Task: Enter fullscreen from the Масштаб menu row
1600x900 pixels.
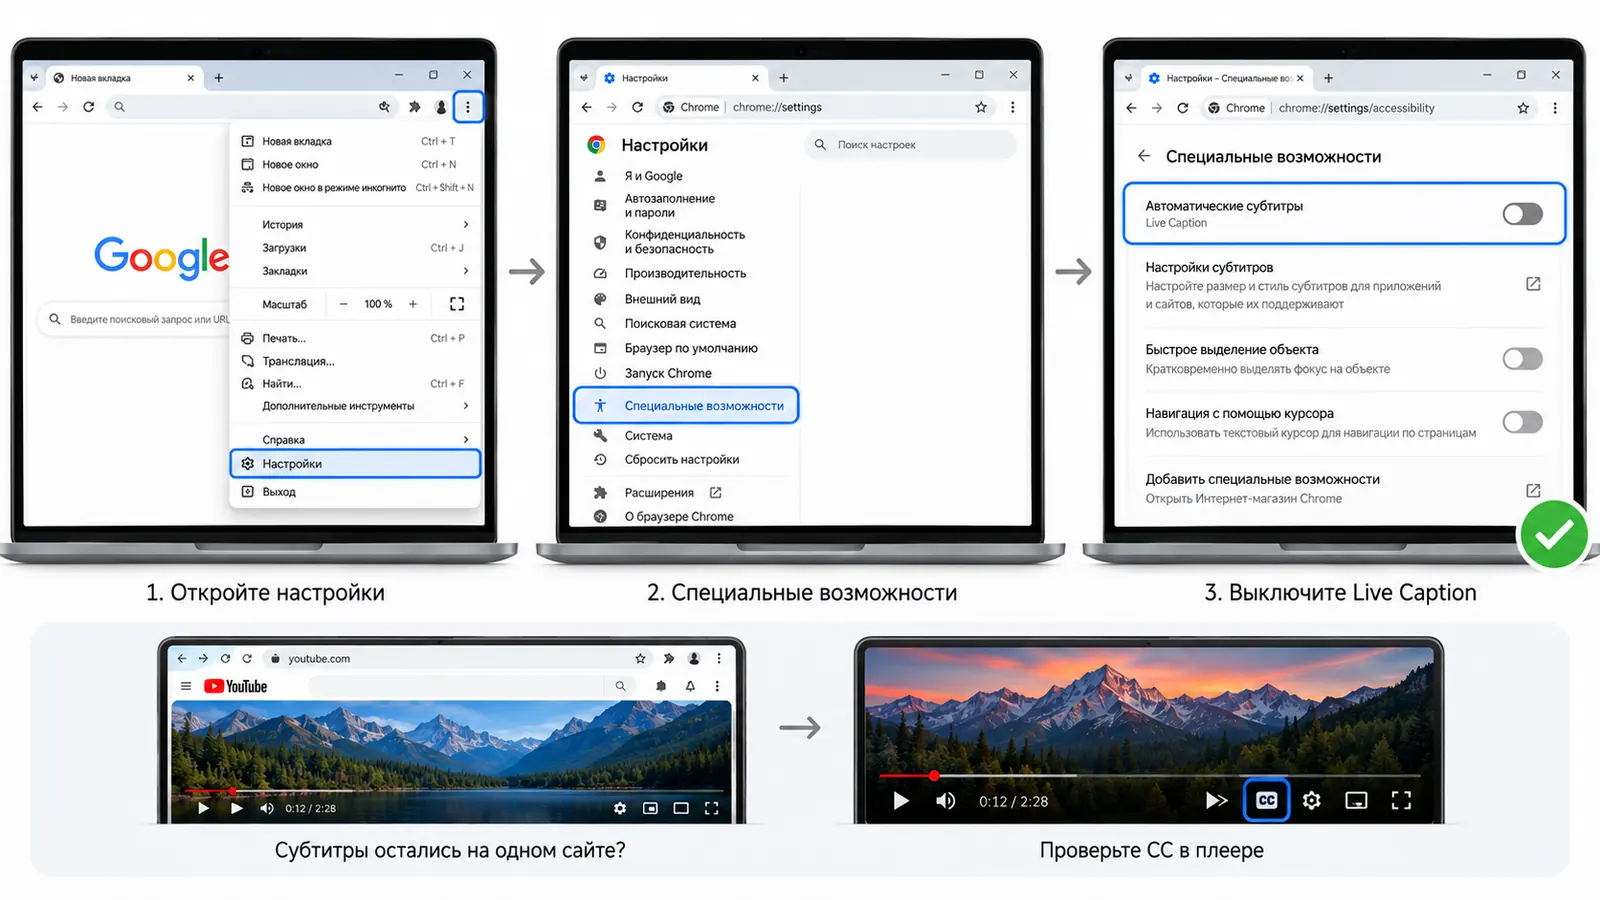Action: [457, 304]
